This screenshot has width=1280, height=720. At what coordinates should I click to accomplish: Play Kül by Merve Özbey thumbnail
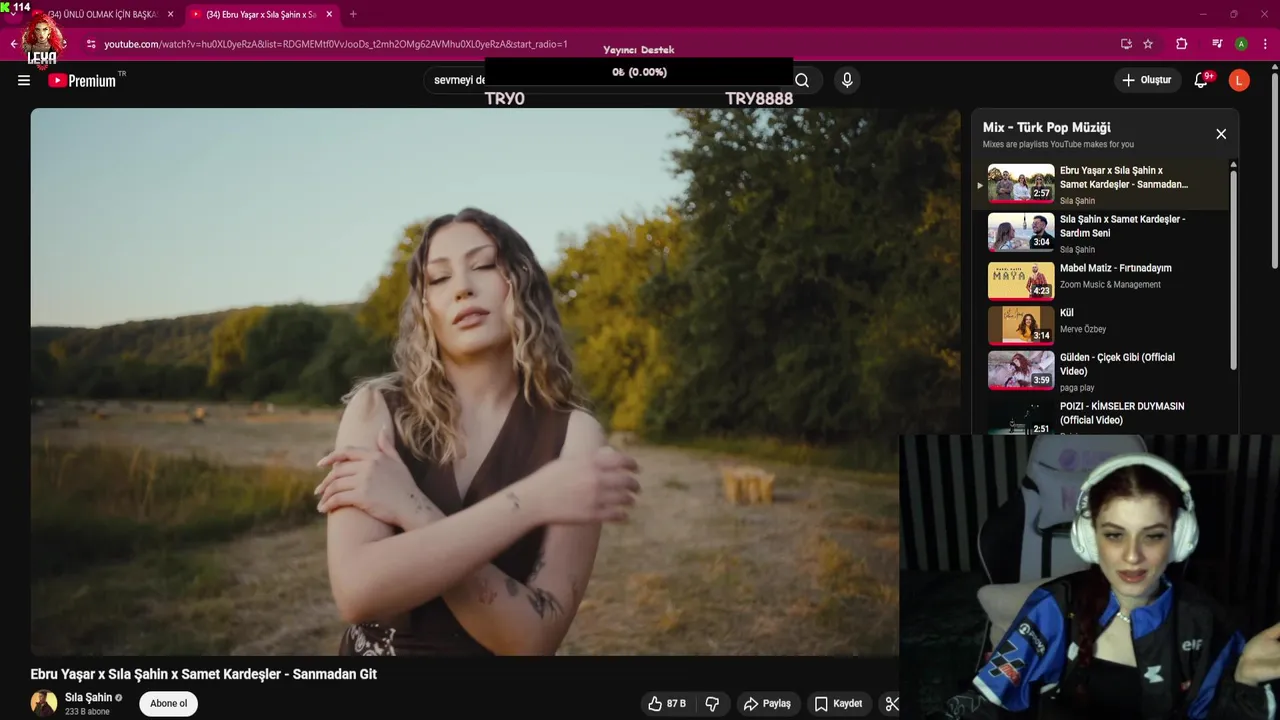pos(1021,325)
